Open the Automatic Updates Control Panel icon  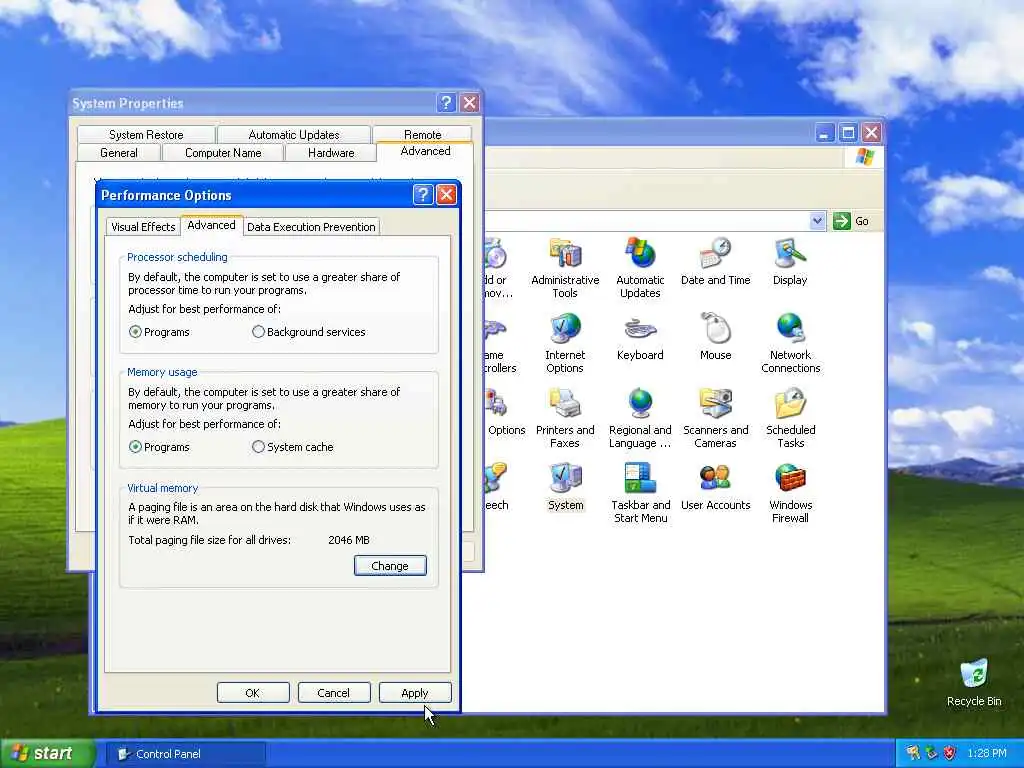tap(640, 268)
